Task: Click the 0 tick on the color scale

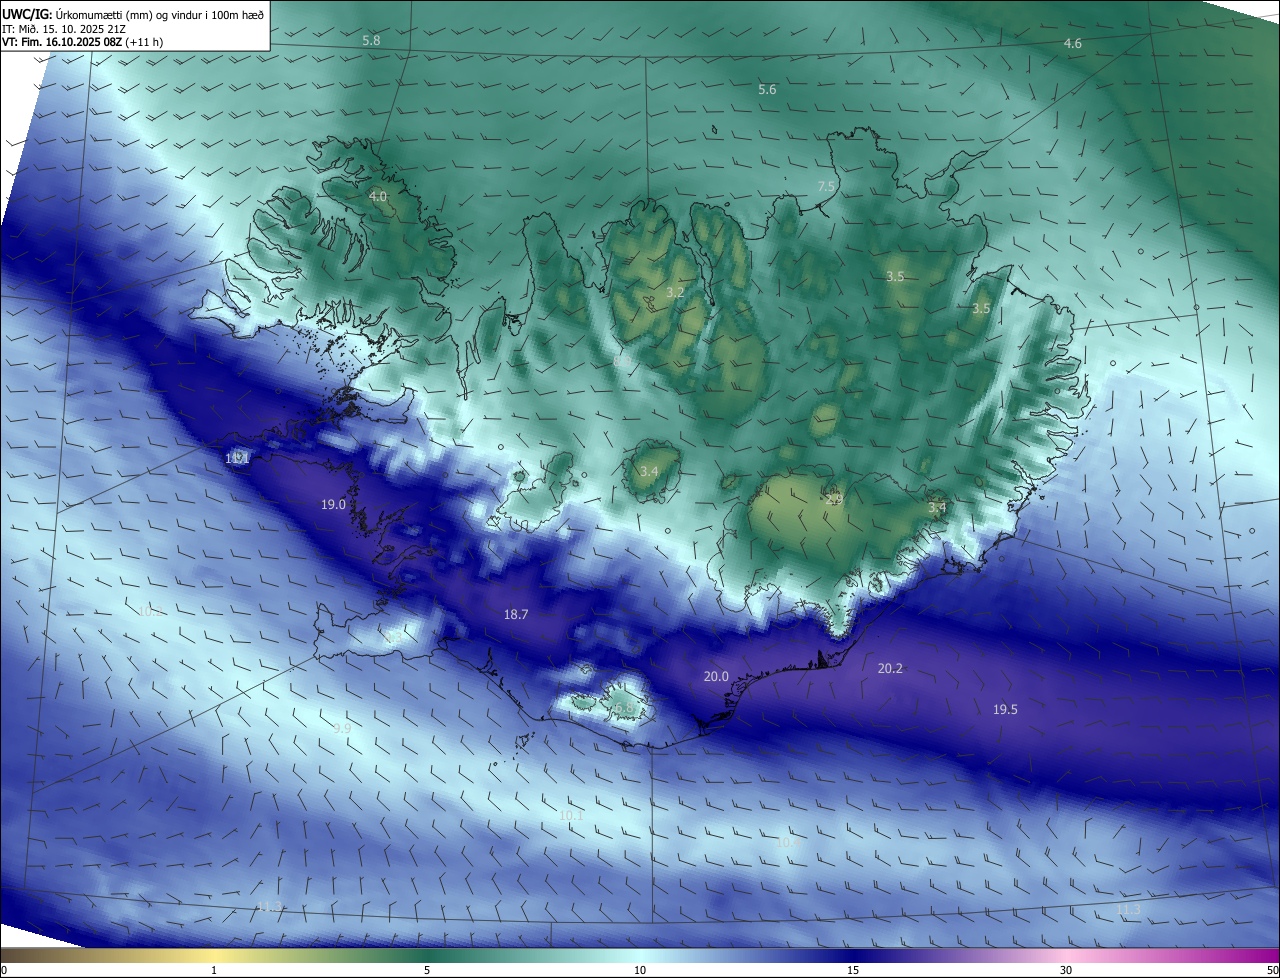Action: tap(4, 970)
